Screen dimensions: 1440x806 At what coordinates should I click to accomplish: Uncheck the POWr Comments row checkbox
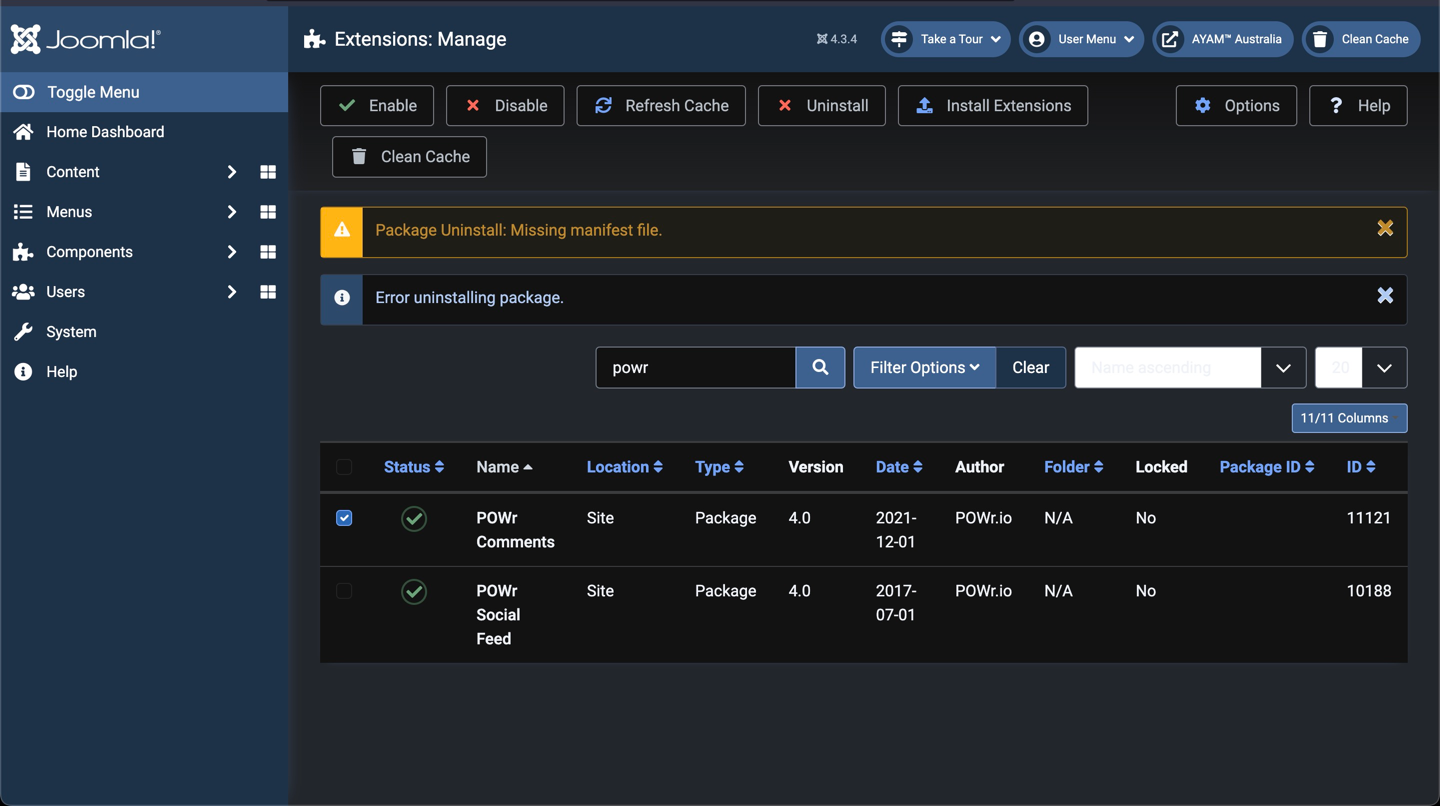tap(344, 518)
